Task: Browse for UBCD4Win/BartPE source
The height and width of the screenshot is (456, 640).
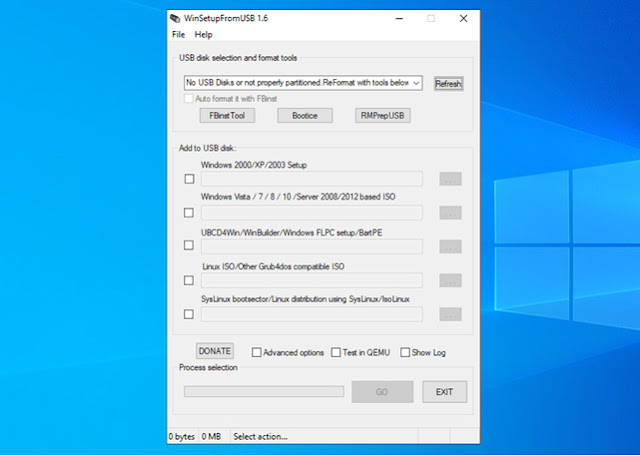Action: pyautogui.click(x=450, y=247)
